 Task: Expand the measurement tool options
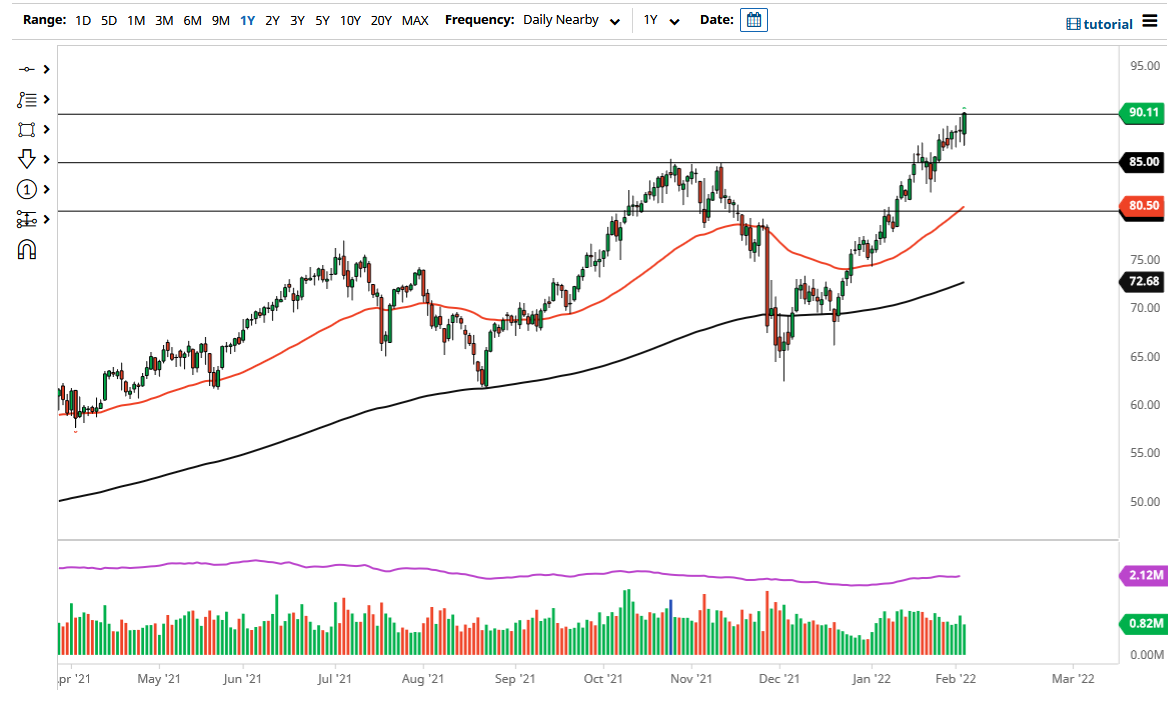point(46,220)
